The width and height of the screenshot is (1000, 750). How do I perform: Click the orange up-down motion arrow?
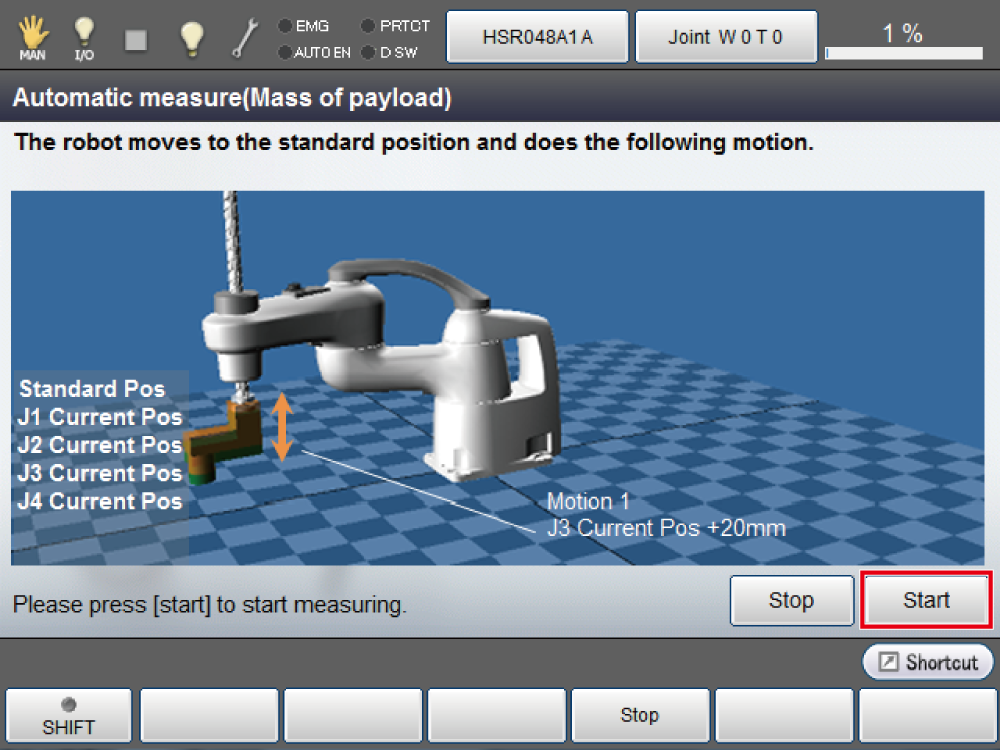point(282,427)
